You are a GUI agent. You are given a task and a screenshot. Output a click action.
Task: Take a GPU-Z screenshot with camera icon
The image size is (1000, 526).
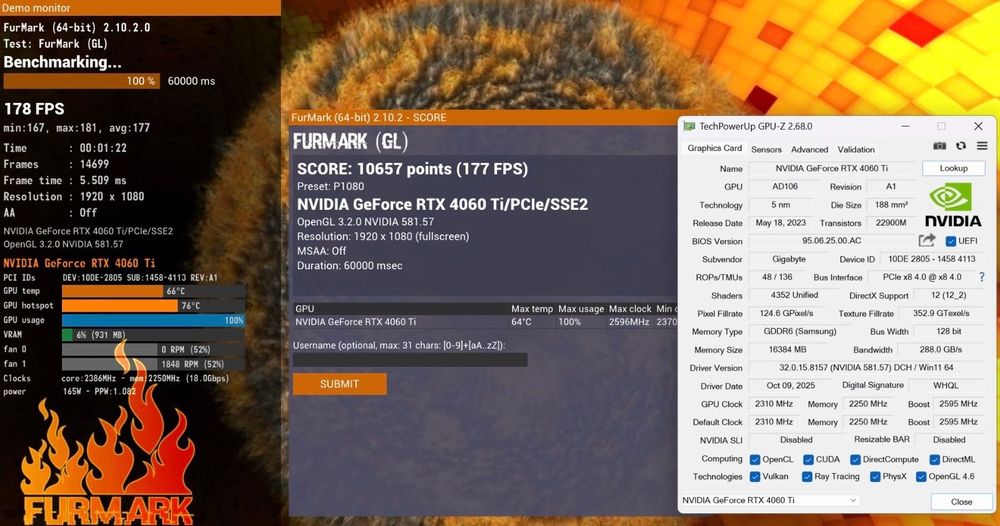point(939,146)
